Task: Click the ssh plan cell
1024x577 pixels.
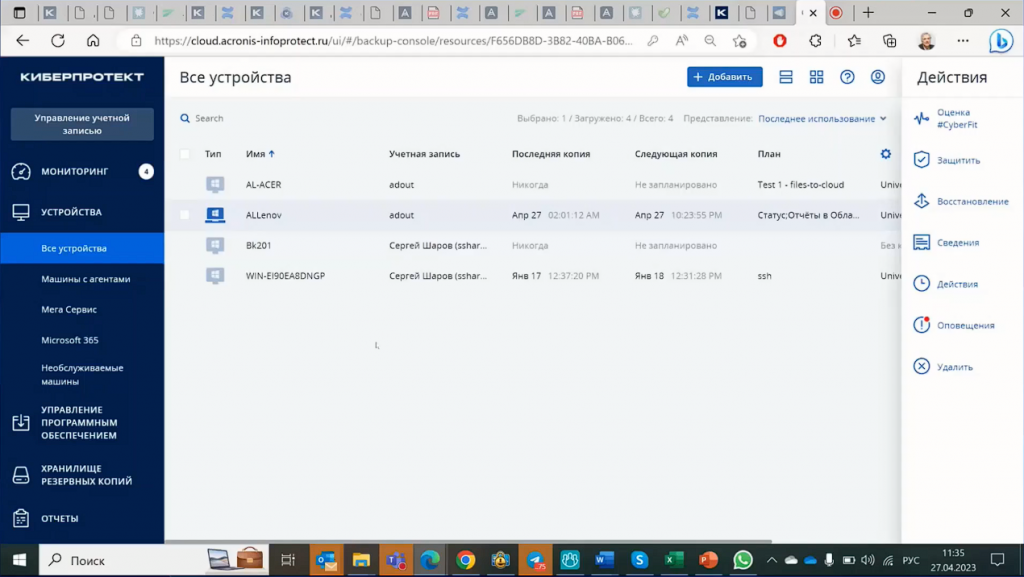Action: coord(765,275)
